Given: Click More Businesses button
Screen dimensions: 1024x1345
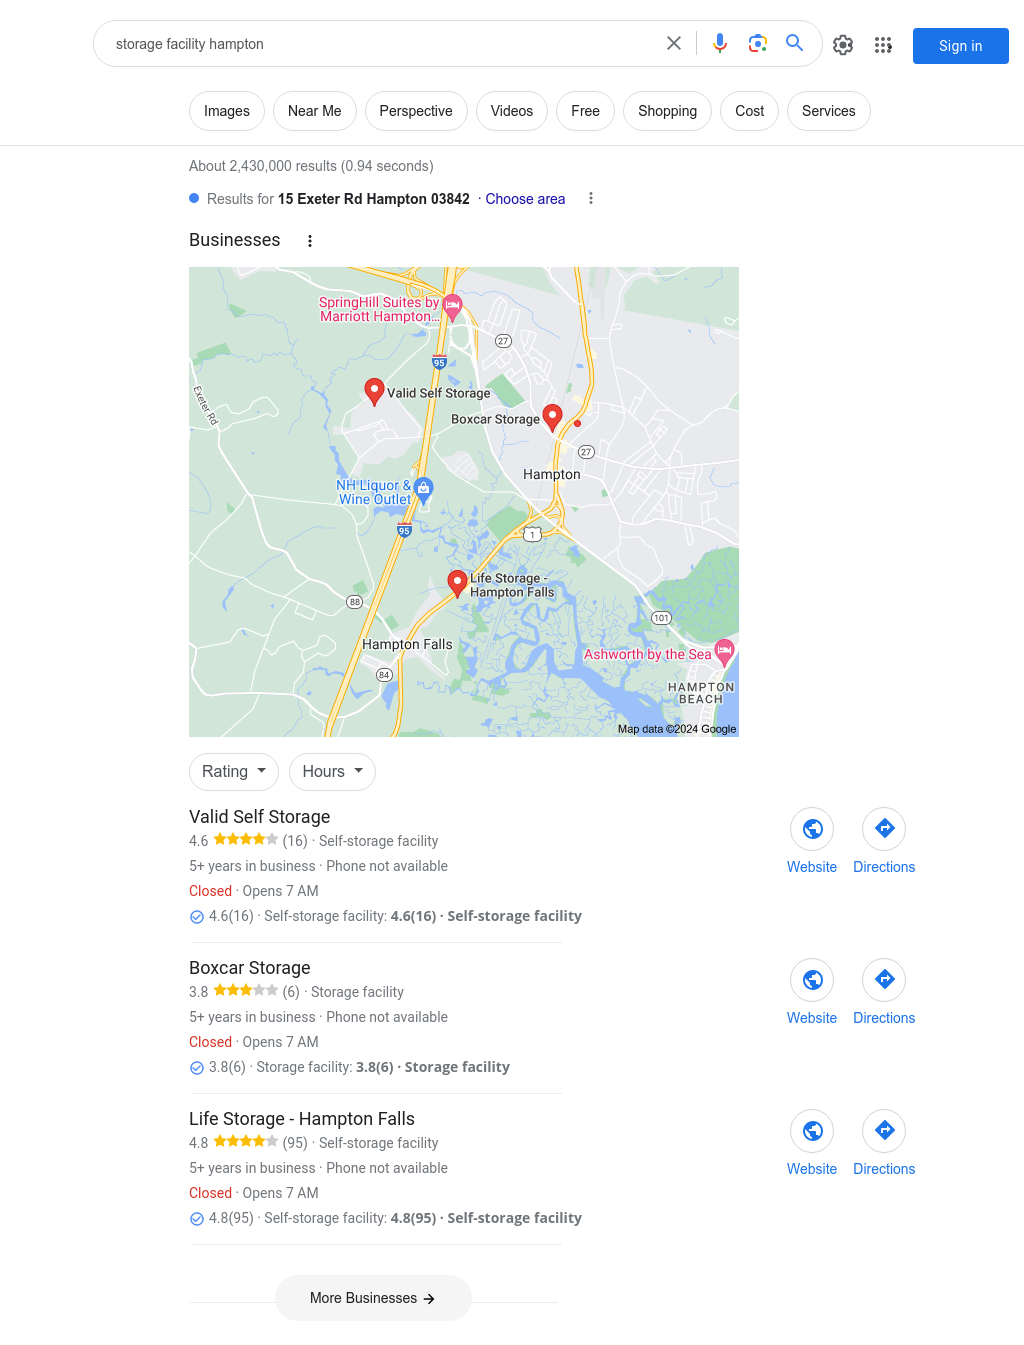Looking at the screenshot, I should [x=373, y=1298].
